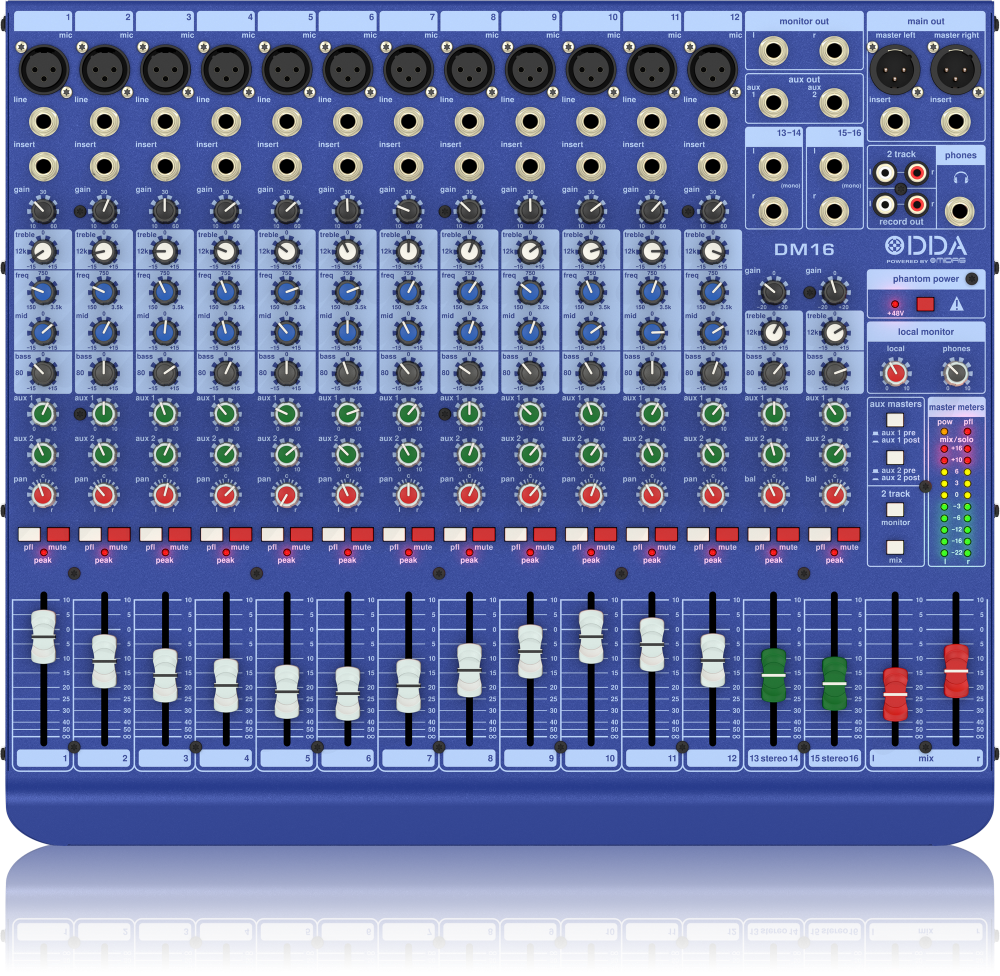The image size is (1000, 976).
Task: Turn the channel 1 gain knob
Action: pyautogui.click(x=43, y=211)
